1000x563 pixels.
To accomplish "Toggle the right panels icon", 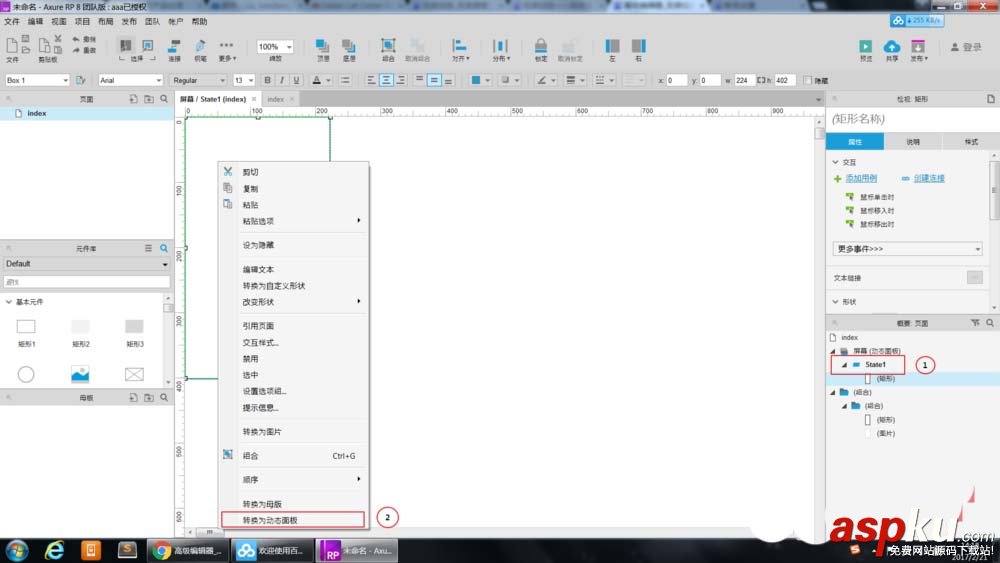I will 638,46.
